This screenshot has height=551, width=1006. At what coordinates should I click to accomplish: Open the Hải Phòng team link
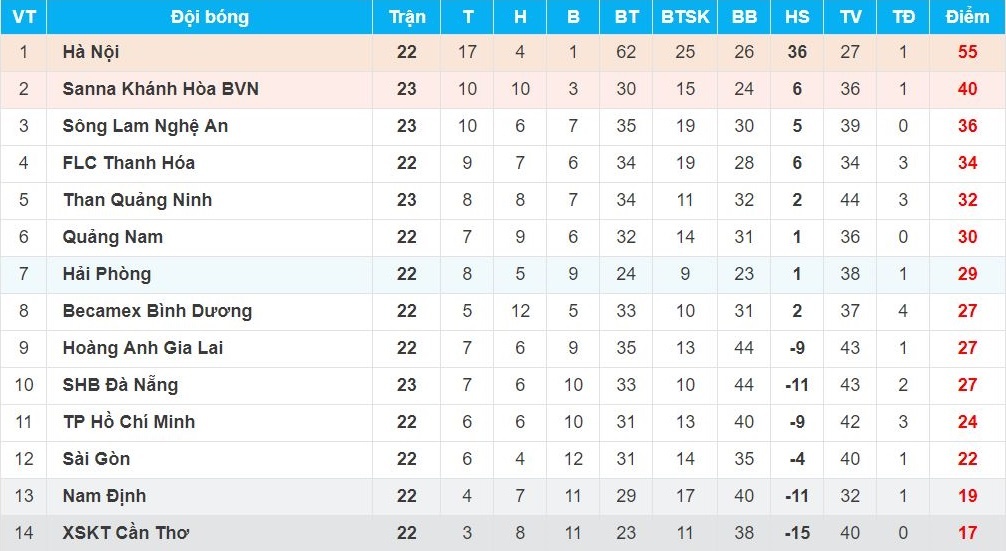(x=107, y=274)
